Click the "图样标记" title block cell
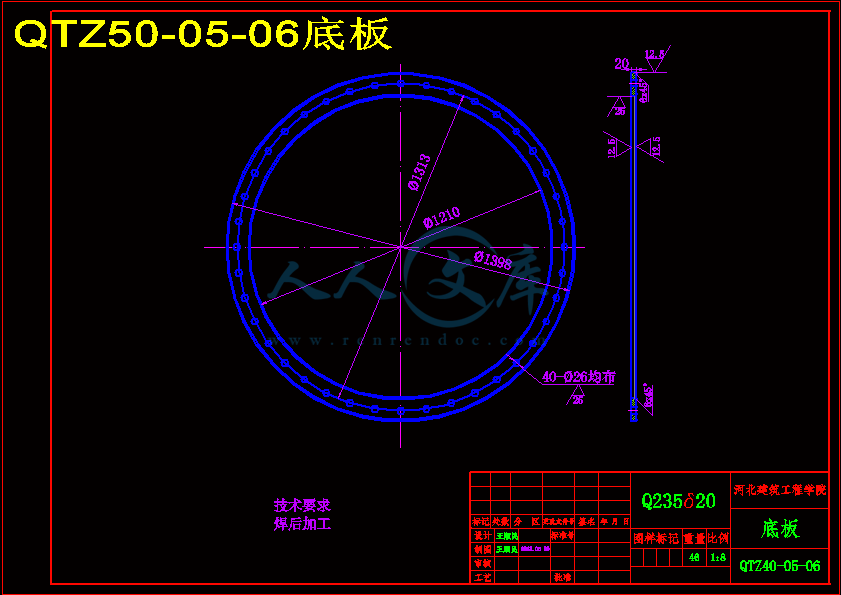841x595 pixels. [x=656, y=539]
